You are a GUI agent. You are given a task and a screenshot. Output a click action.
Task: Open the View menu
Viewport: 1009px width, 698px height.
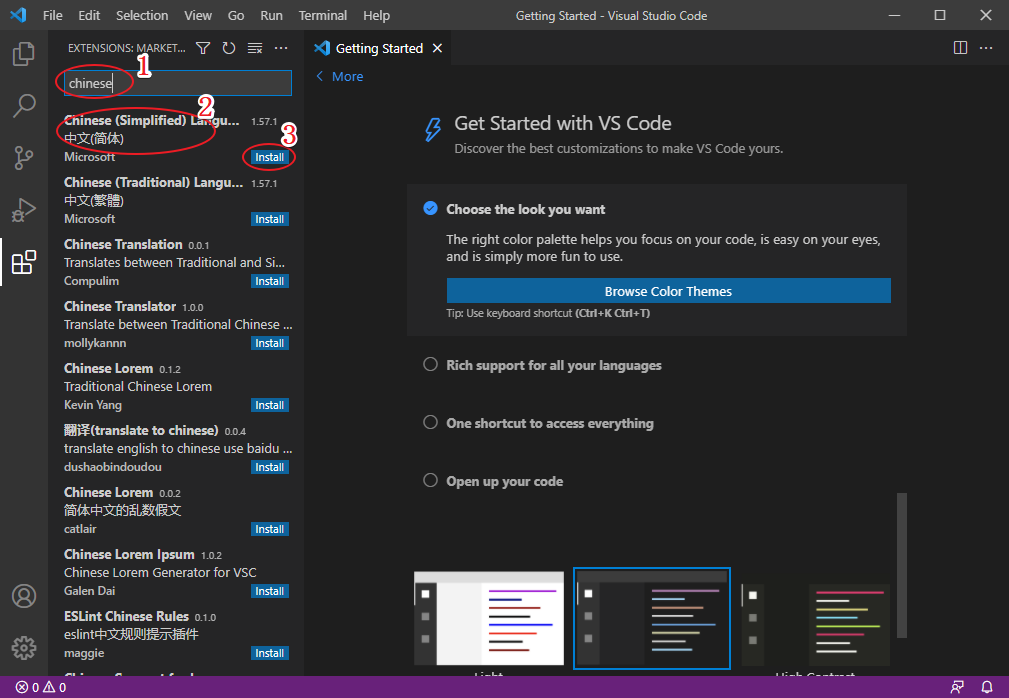tap(198, 15)
